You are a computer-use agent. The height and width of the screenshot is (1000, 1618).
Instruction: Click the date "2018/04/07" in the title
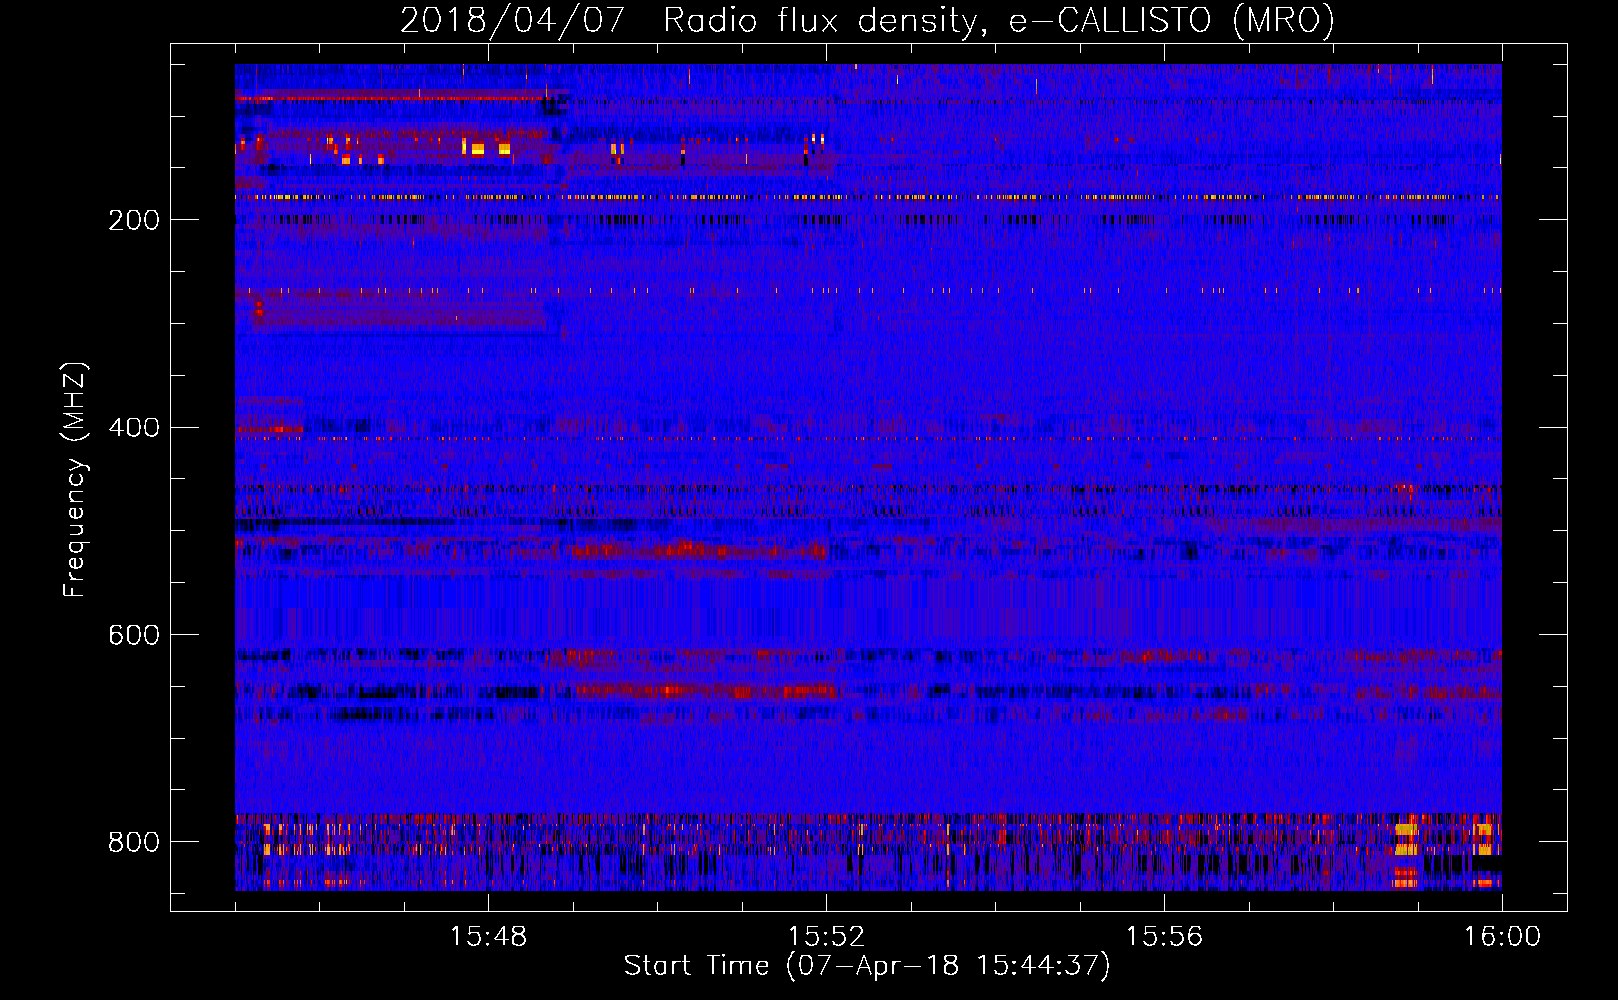tap(512, 21)
